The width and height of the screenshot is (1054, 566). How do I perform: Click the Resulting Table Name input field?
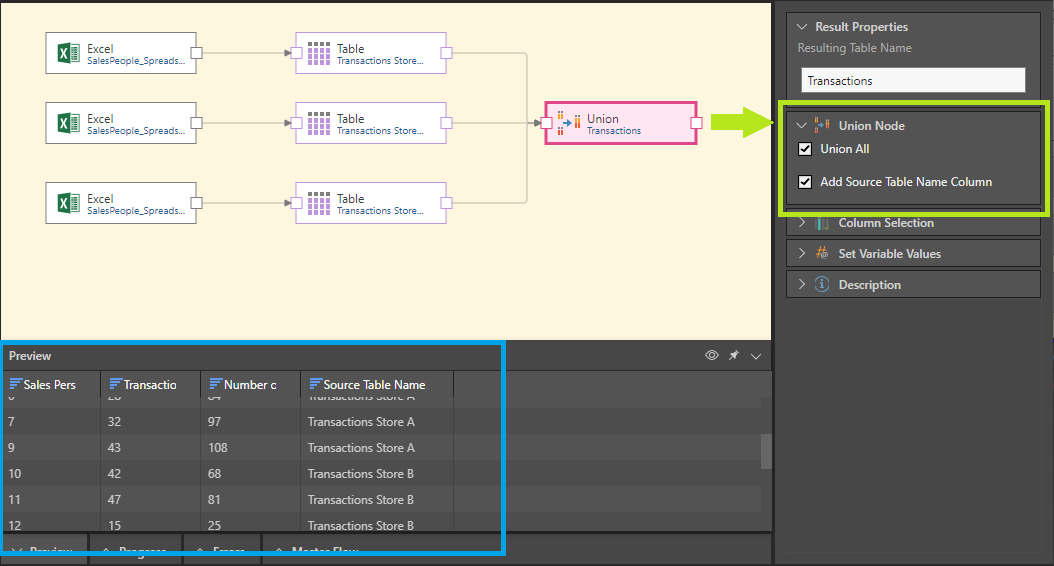click(x=913, y=80)
